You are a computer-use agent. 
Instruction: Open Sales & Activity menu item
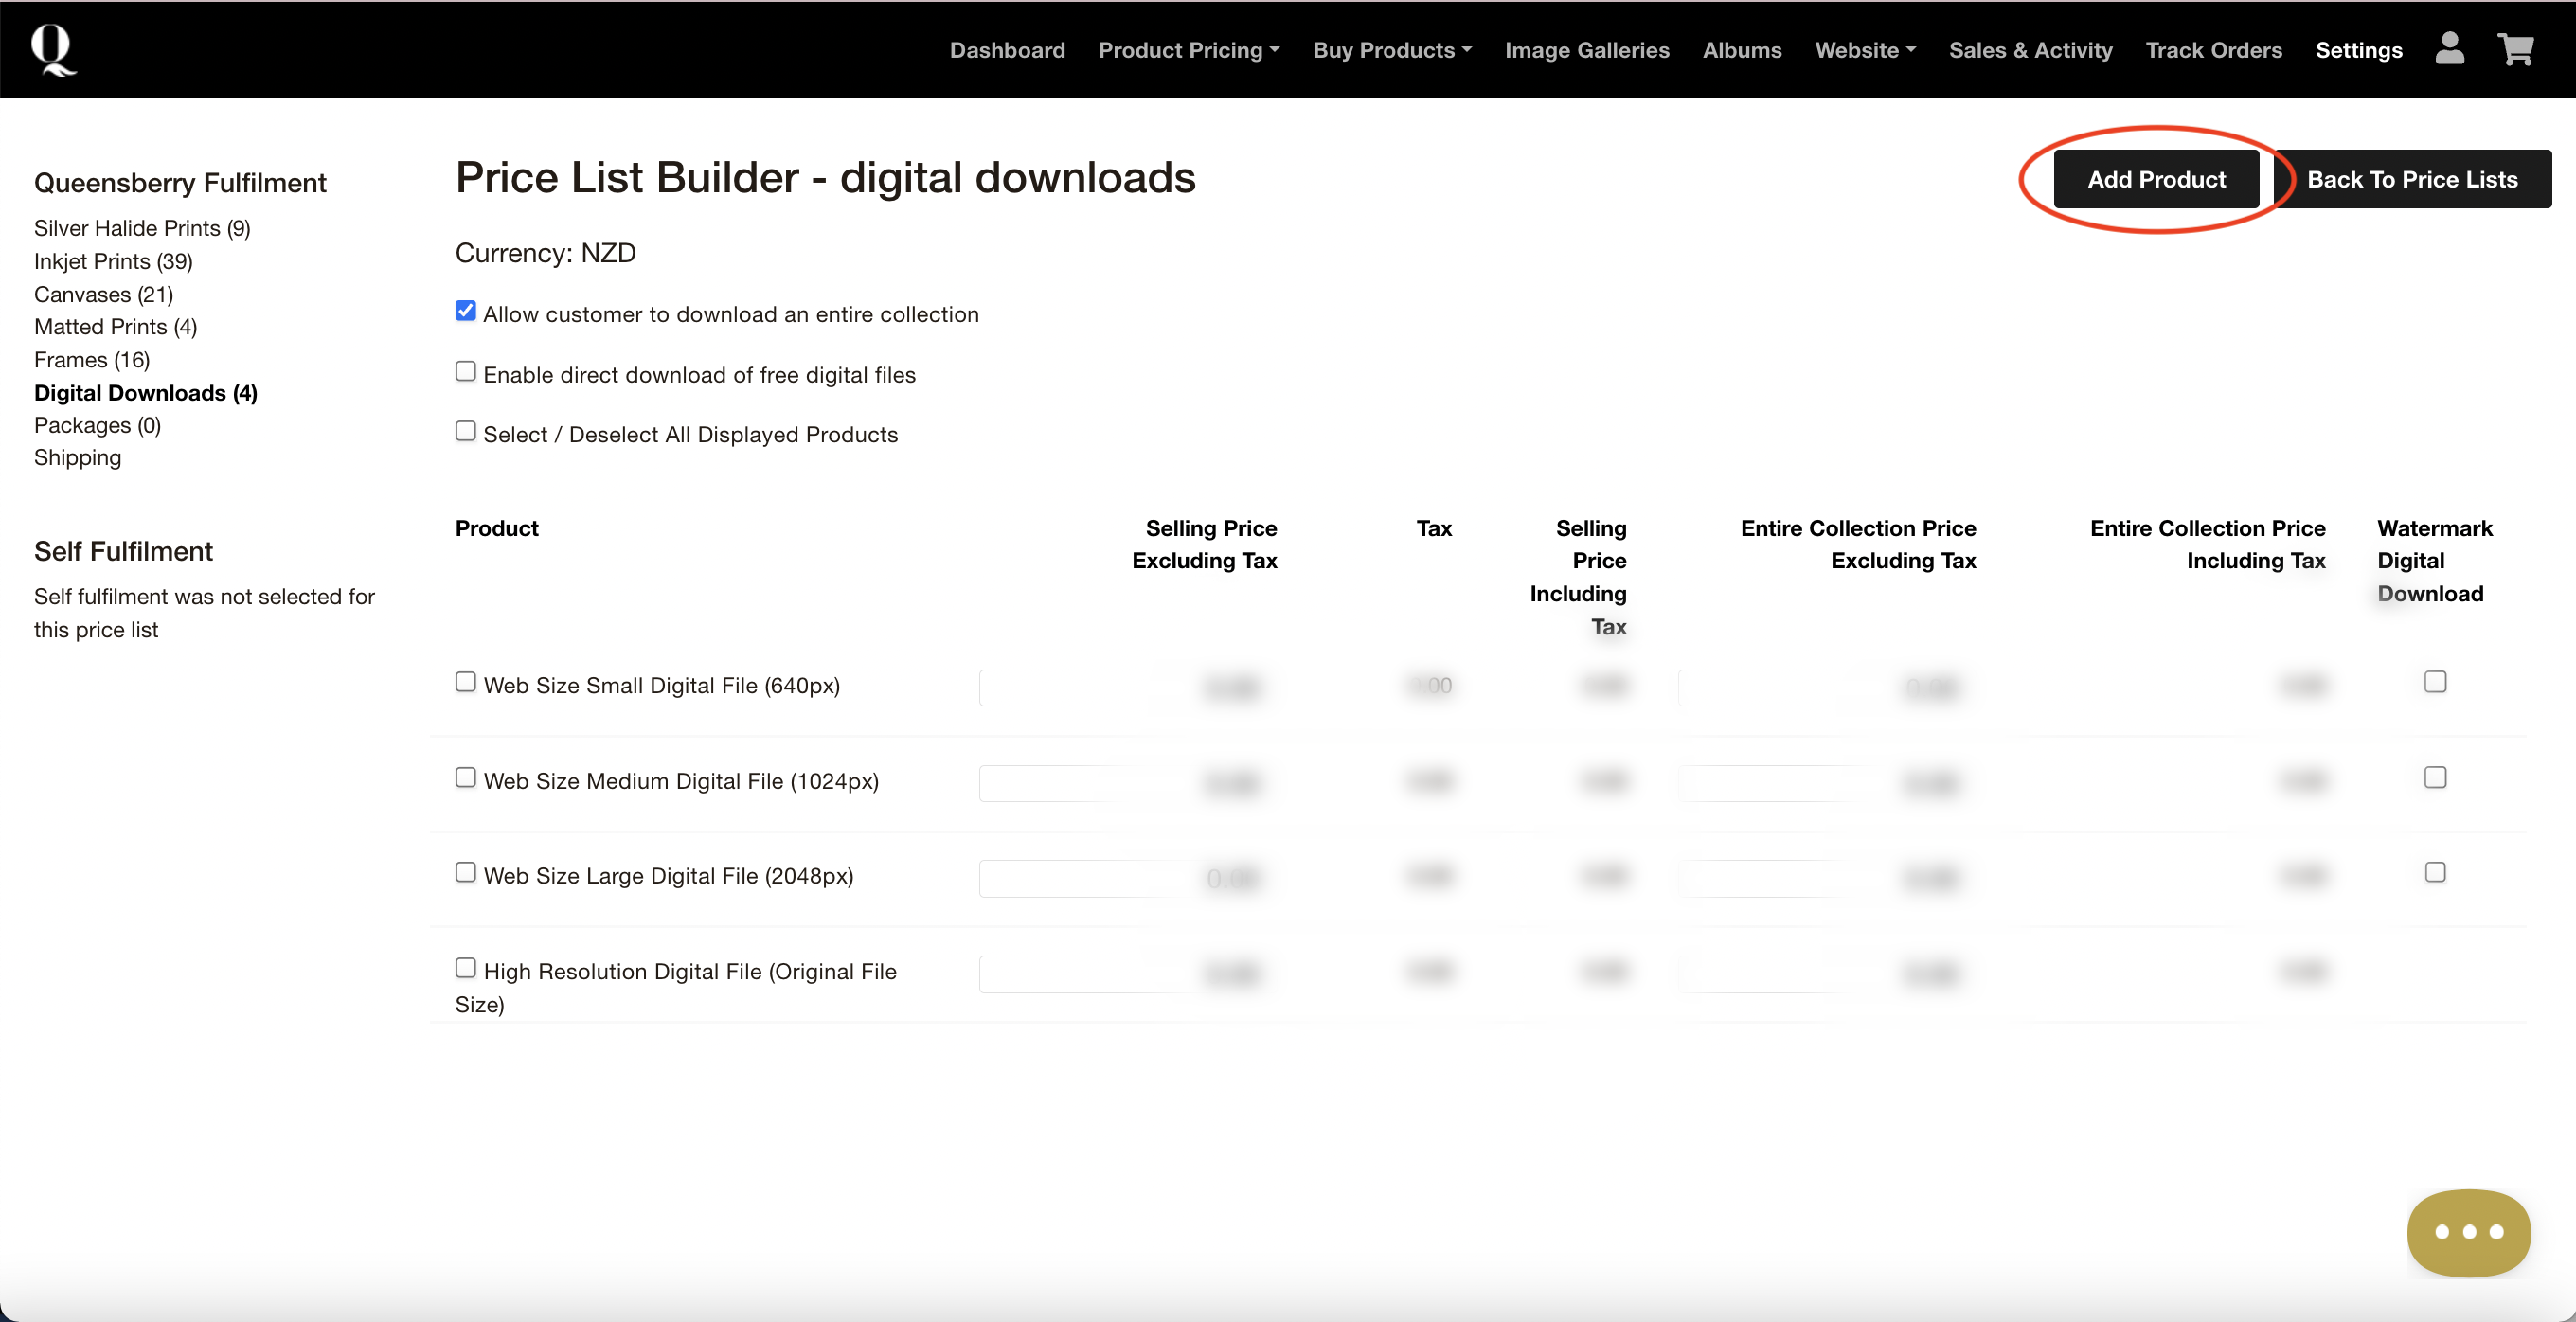coord(2029,50)
